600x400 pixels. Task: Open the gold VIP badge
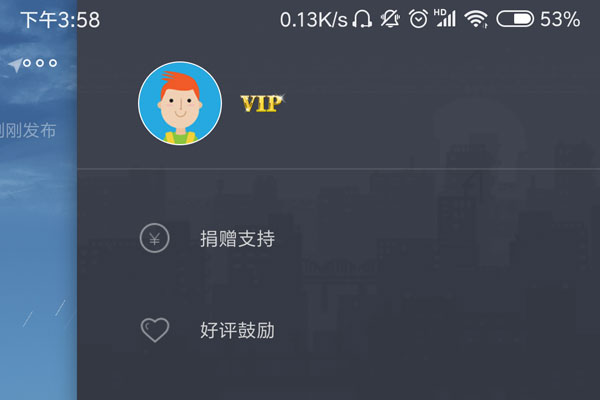262,103
